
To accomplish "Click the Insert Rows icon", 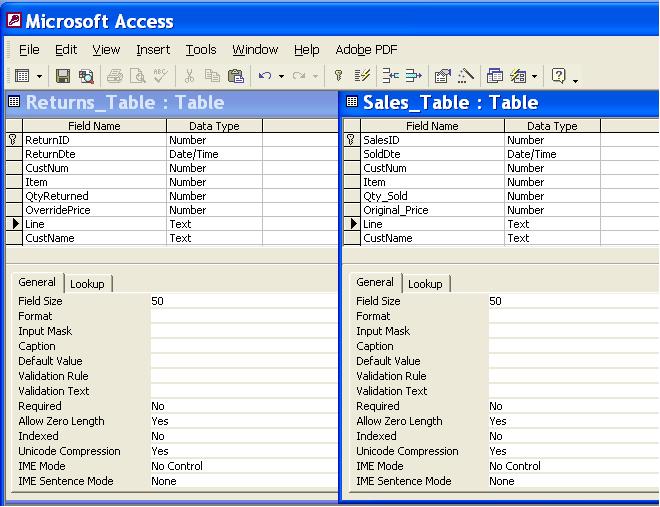I will [391, 76].
